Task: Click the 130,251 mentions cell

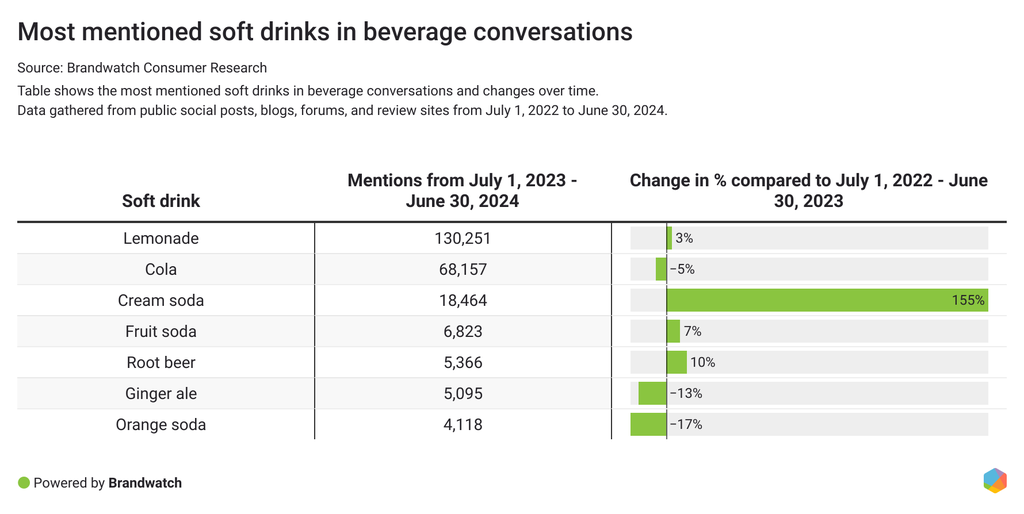Action: coord(462,238)
